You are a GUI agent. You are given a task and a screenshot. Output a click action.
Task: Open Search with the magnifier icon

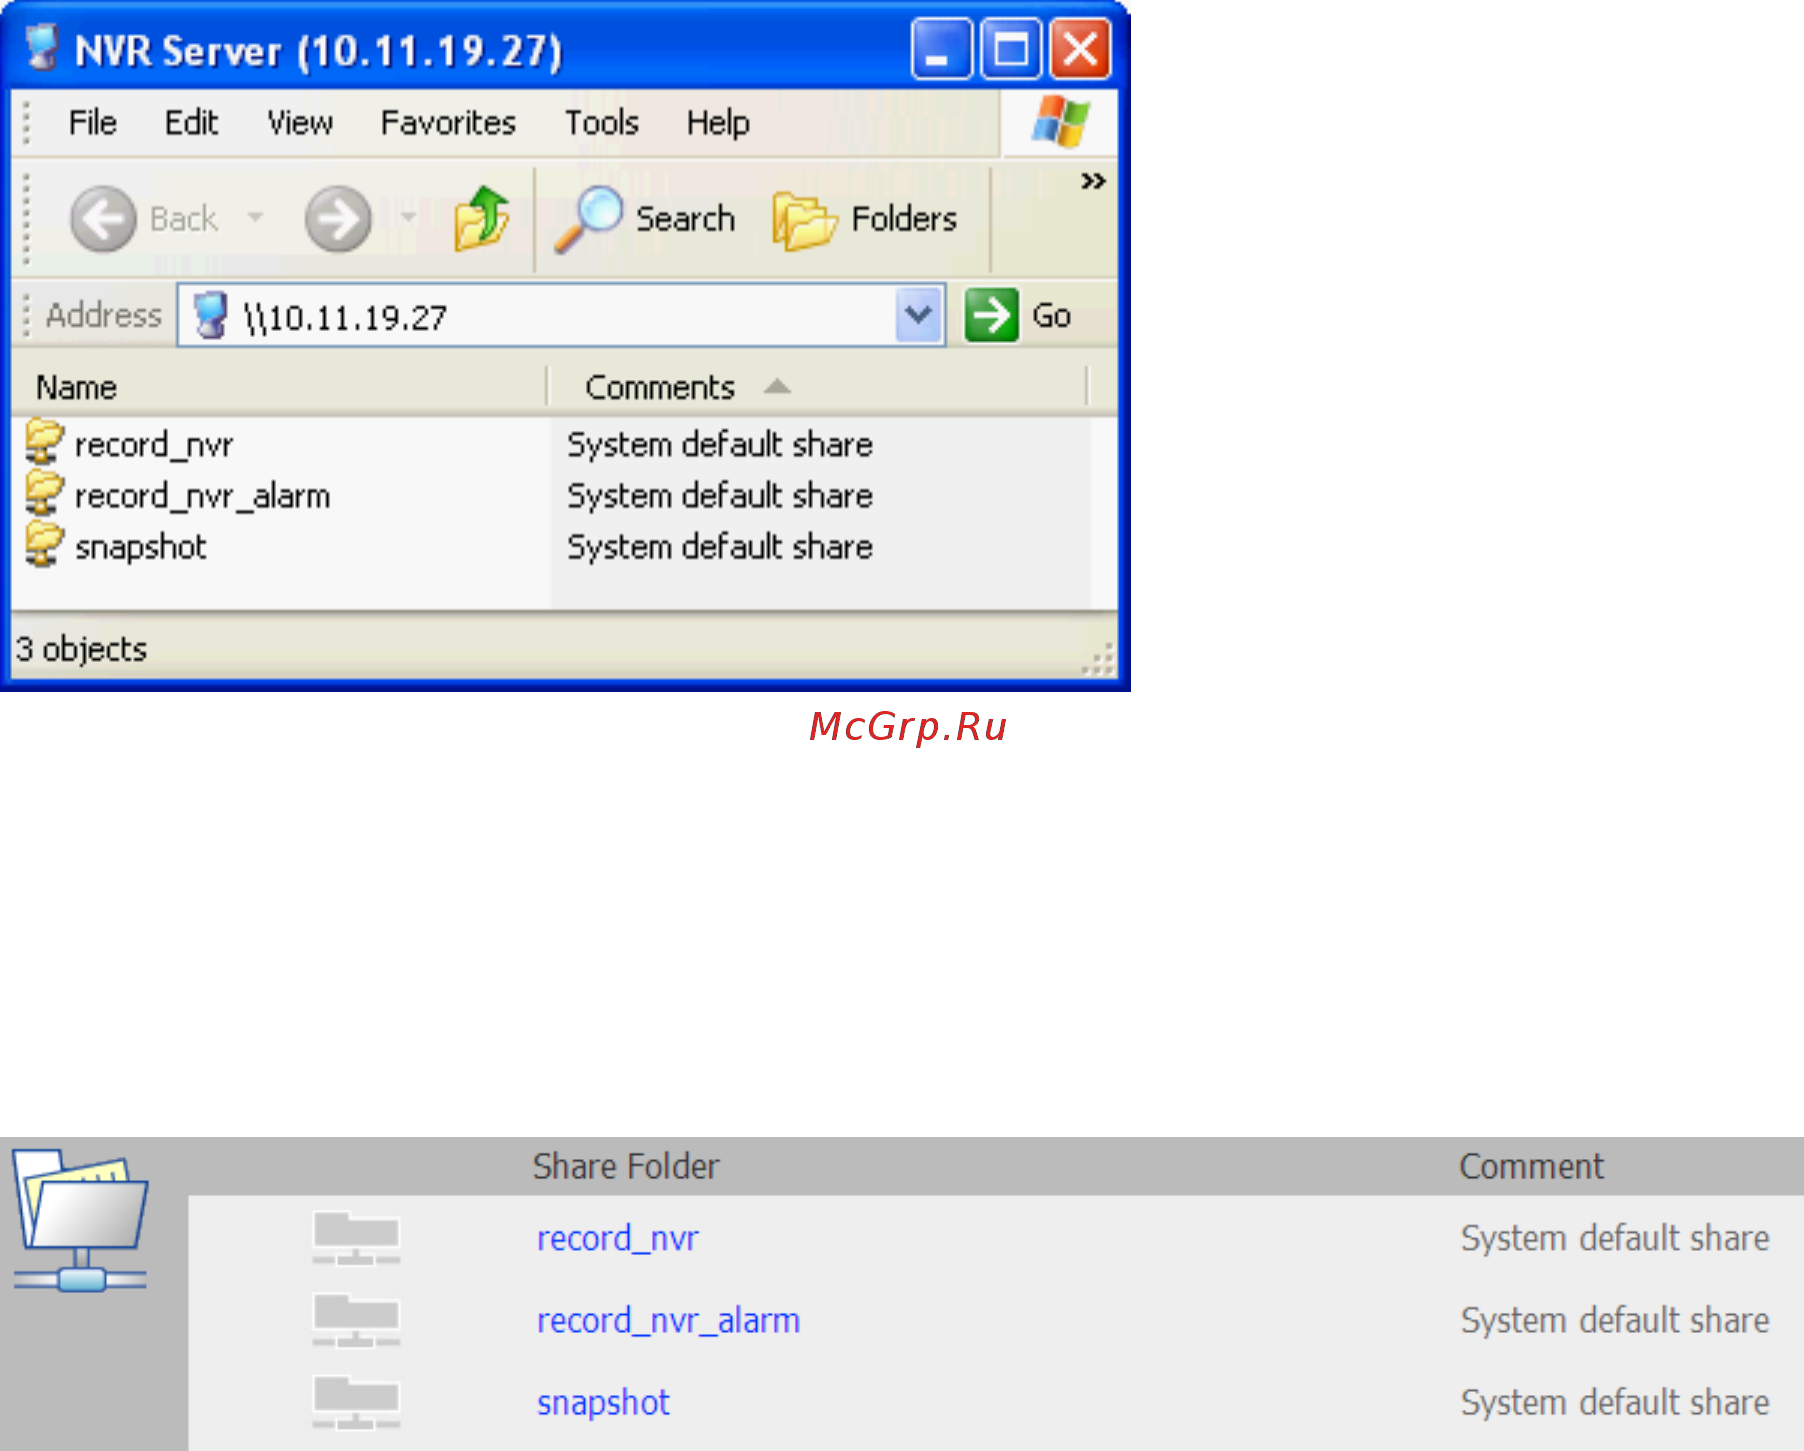click(645, 219)
